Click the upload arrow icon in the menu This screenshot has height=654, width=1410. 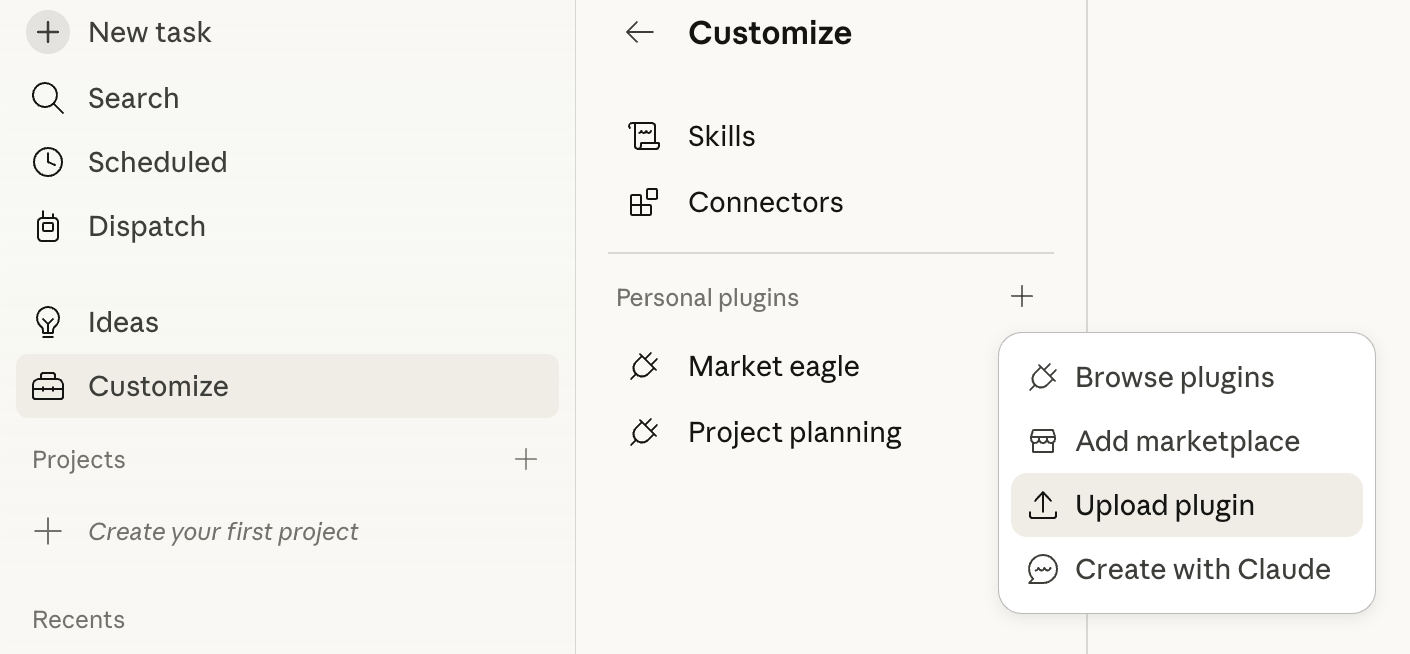coord(1043,505)
